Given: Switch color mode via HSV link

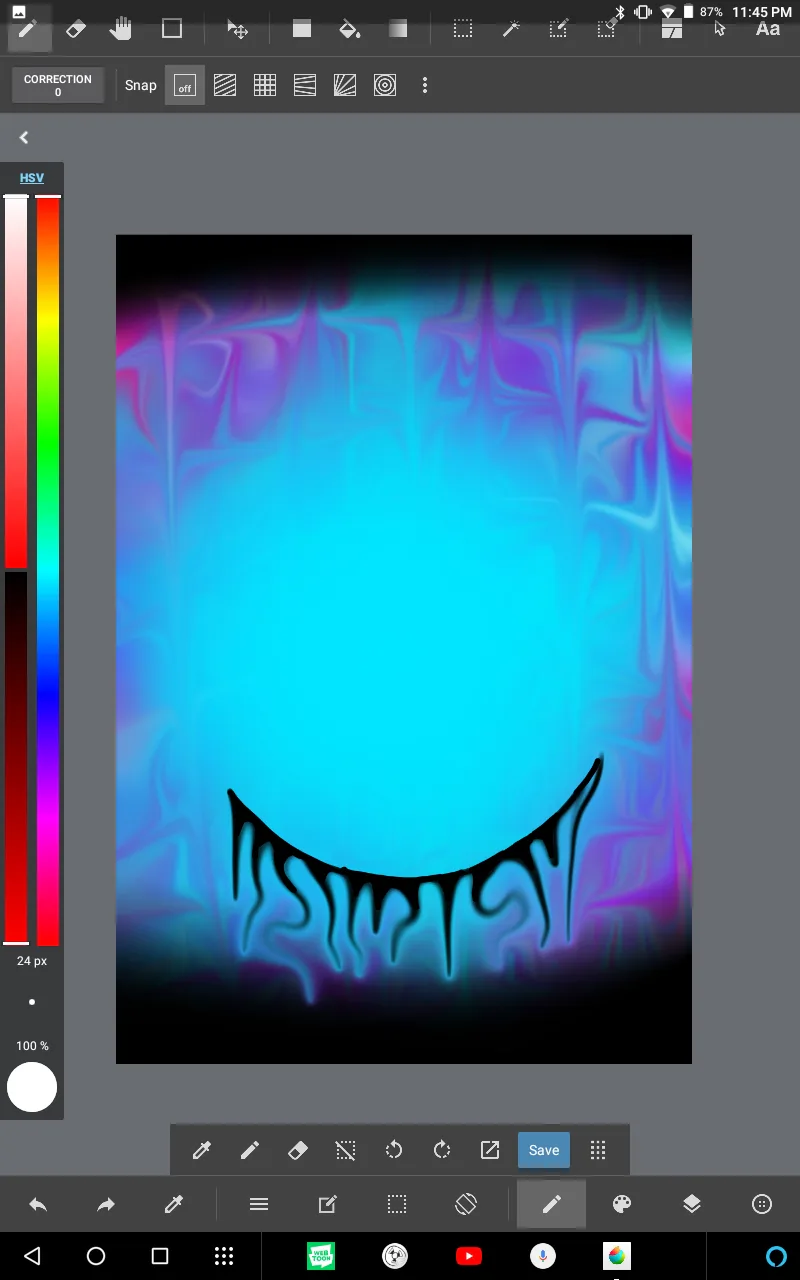Looking at the screenshot, I should [x=32, y=178].
